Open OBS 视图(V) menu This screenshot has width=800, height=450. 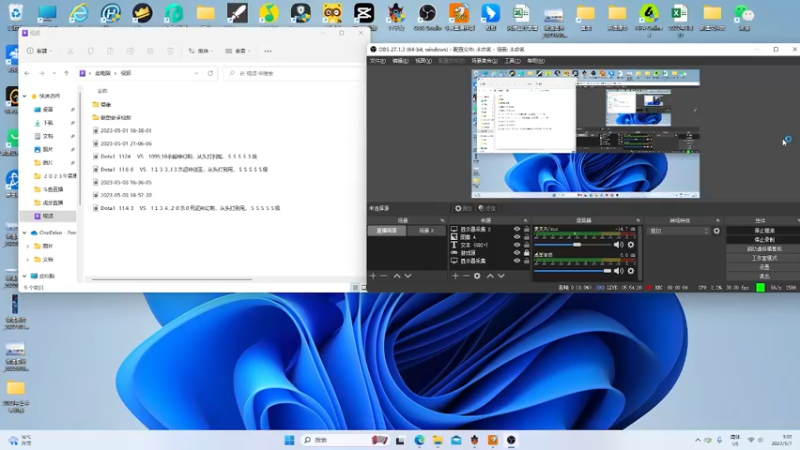423,61
